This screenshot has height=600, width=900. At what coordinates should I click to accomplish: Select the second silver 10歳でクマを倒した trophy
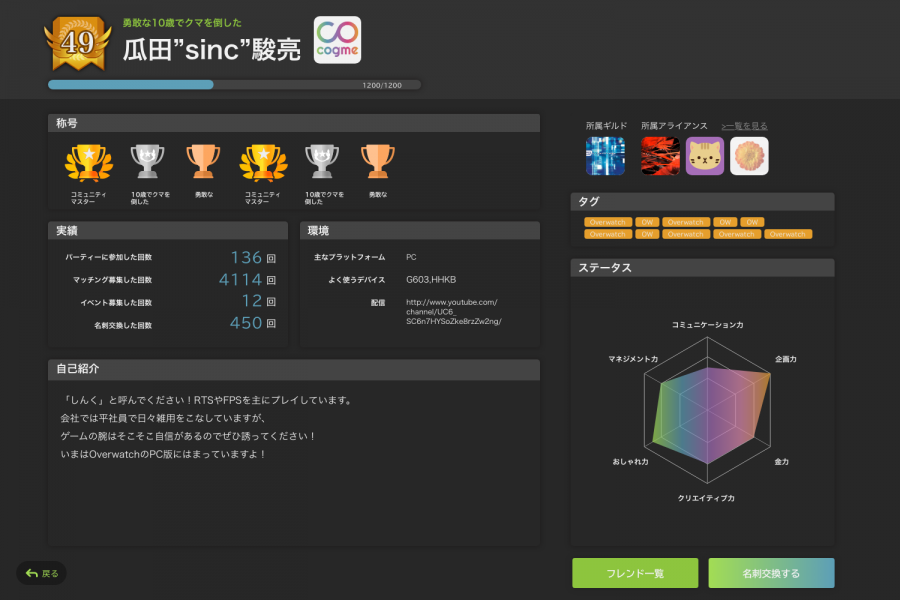pos(322,161)
